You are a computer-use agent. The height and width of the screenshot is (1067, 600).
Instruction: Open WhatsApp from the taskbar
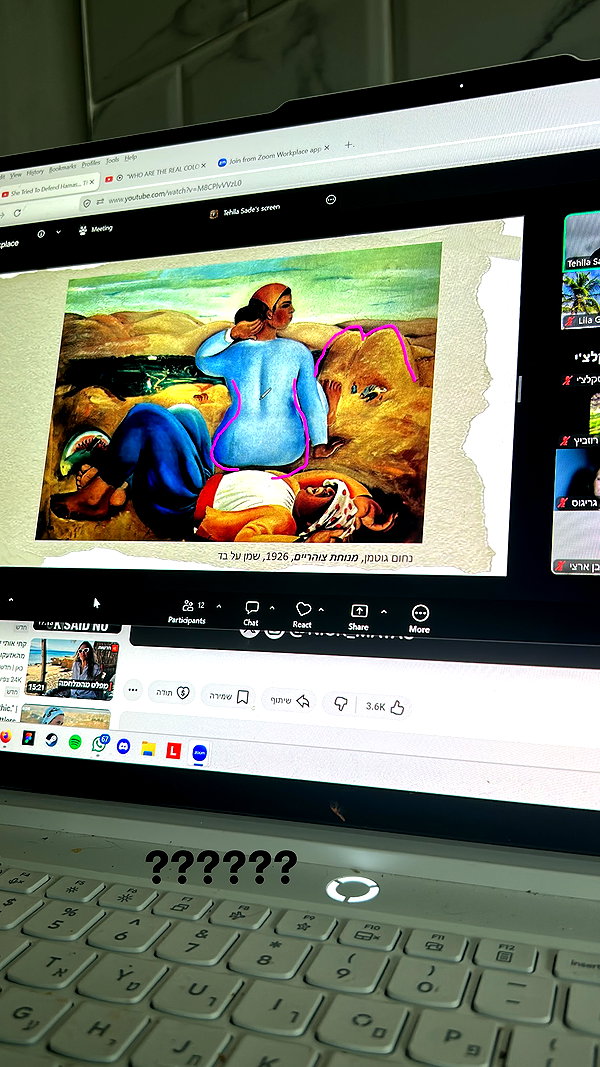pos(100,743)
